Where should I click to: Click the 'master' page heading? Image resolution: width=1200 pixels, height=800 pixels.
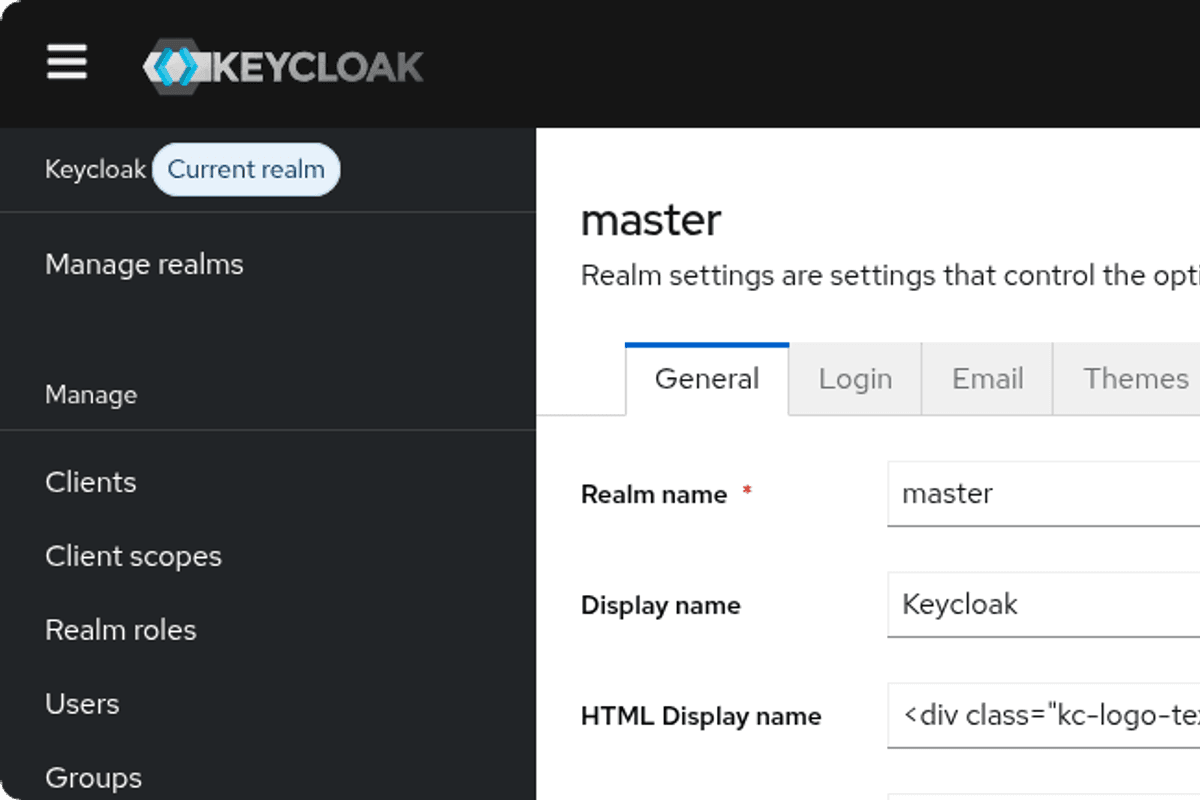pos(651,220)
